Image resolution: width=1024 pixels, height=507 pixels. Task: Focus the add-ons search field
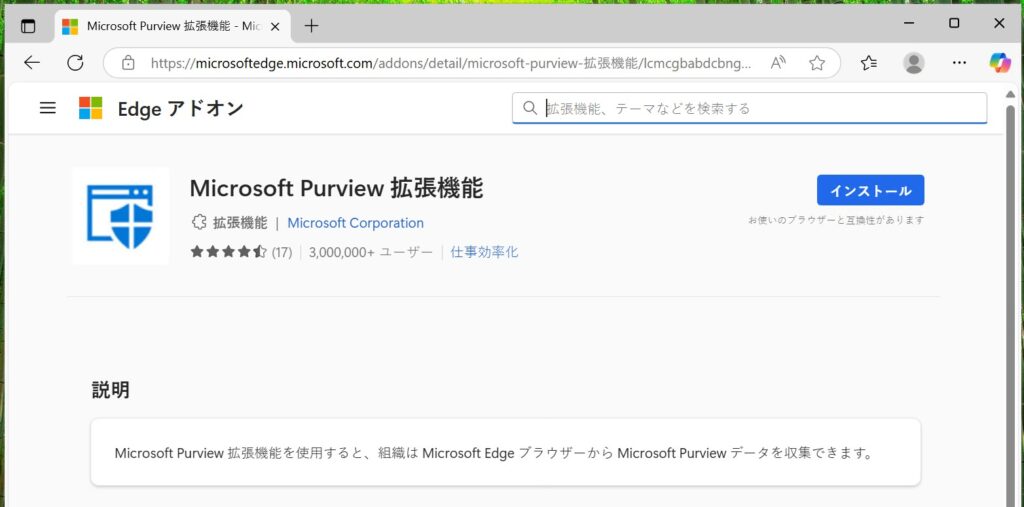pyautogui.click(x=749, y=108)
